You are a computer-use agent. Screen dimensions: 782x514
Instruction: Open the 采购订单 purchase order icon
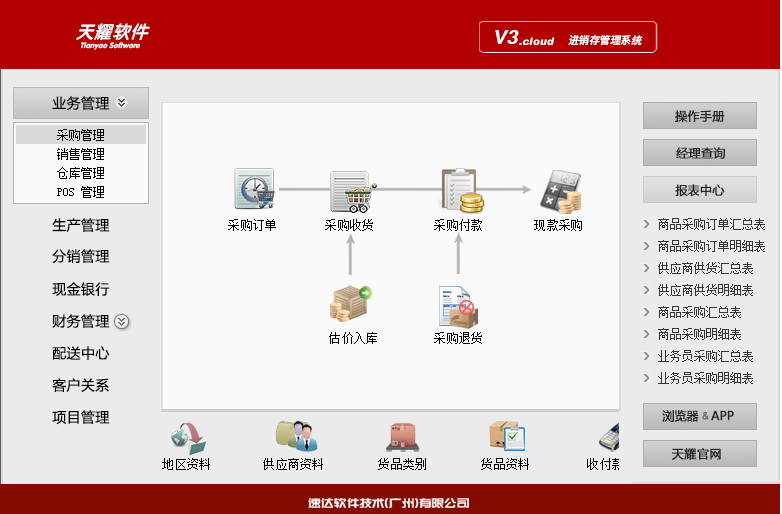coord(254,188)
